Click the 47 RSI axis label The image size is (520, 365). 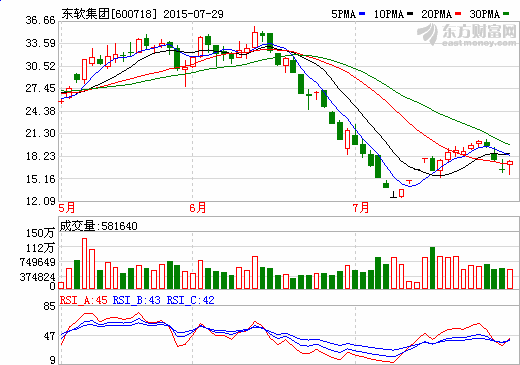49,336
